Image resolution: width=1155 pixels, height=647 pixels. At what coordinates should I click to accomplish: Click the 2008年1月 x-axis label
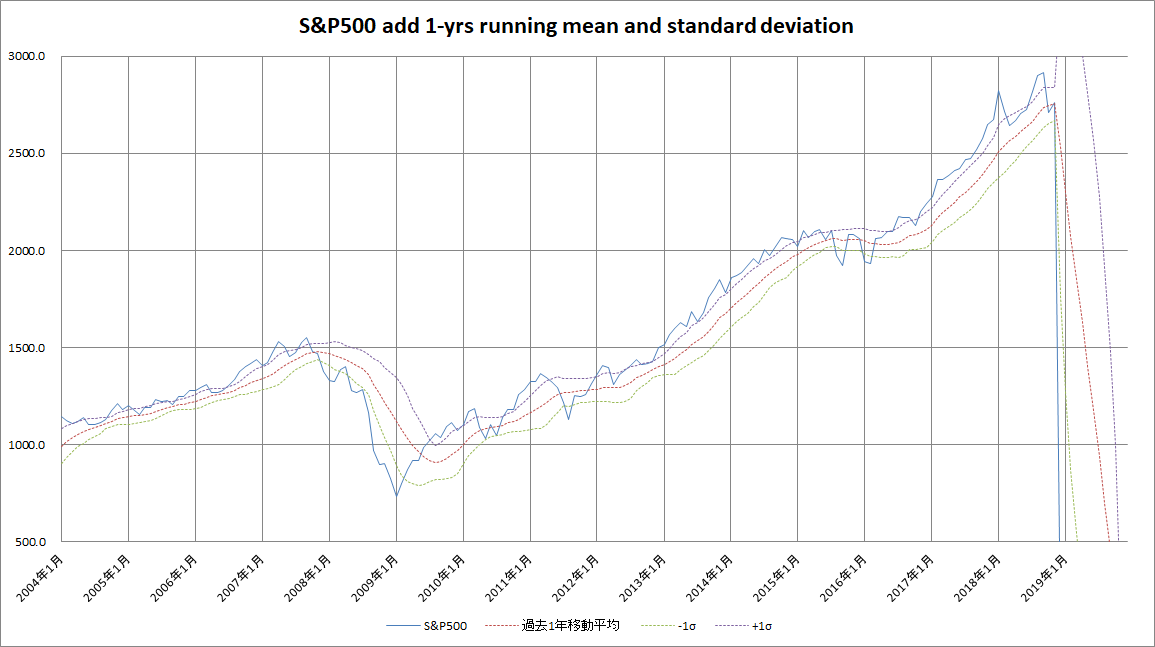(x=309, y=578)
